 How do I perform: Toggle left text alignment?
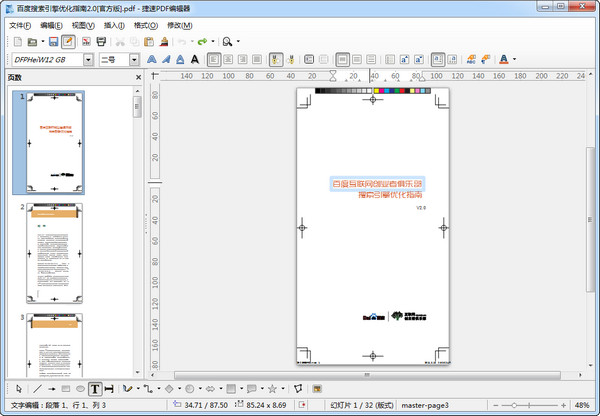click(x=214, y=59)
